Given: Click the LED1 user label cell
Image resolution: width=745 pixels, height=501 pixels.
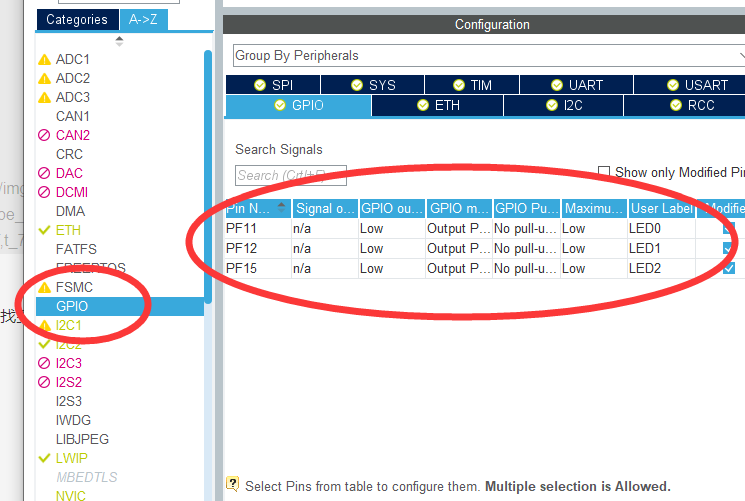Looking at the screenshot, I should tap(661, 249).
